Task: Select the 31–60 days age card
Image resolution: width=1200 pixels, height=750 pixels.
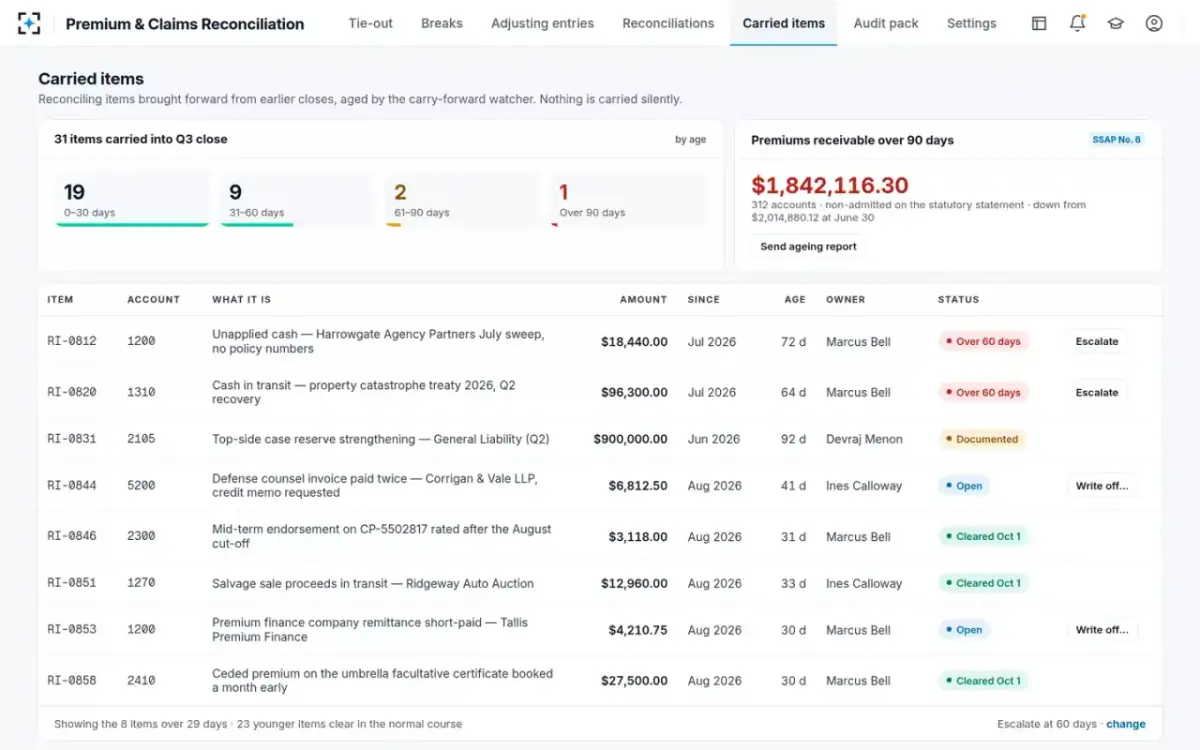Action: coord(297,200)
